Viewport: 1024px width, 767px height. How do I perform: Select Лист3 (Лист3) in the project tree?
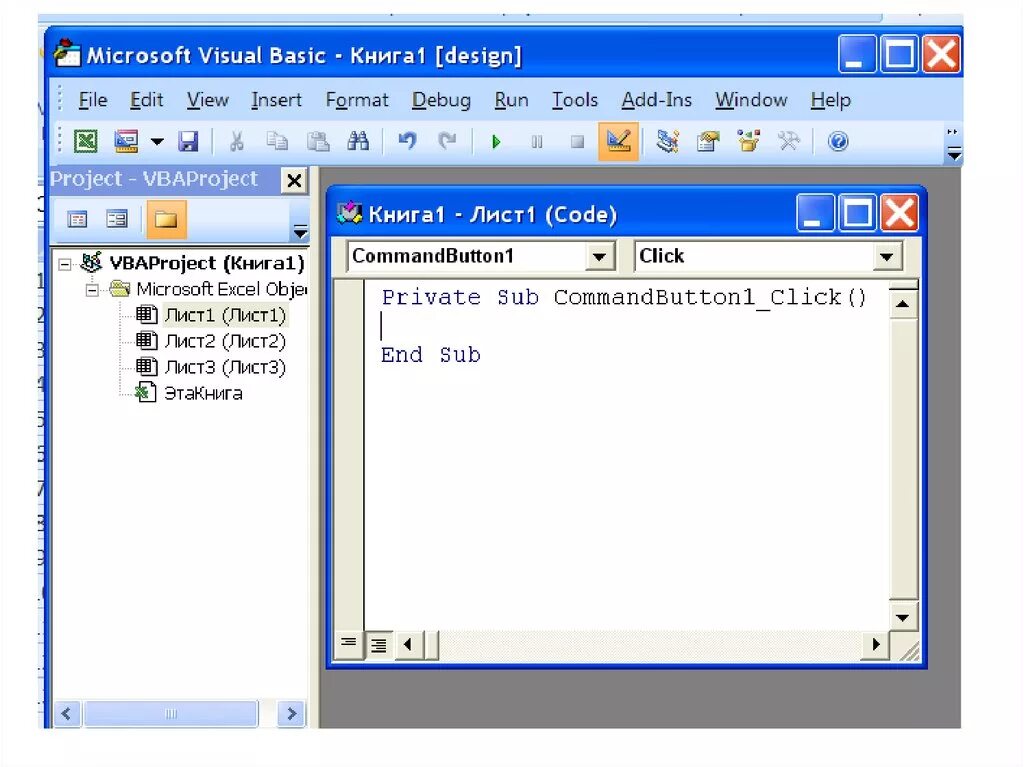225,367
